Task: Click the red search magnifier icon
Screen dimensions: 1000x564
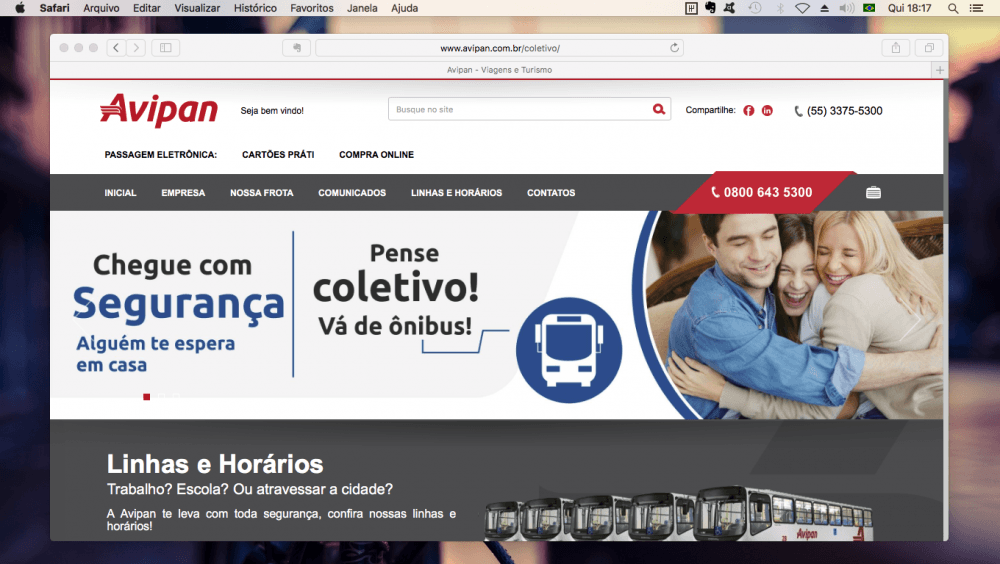Action: pos(659,109)
